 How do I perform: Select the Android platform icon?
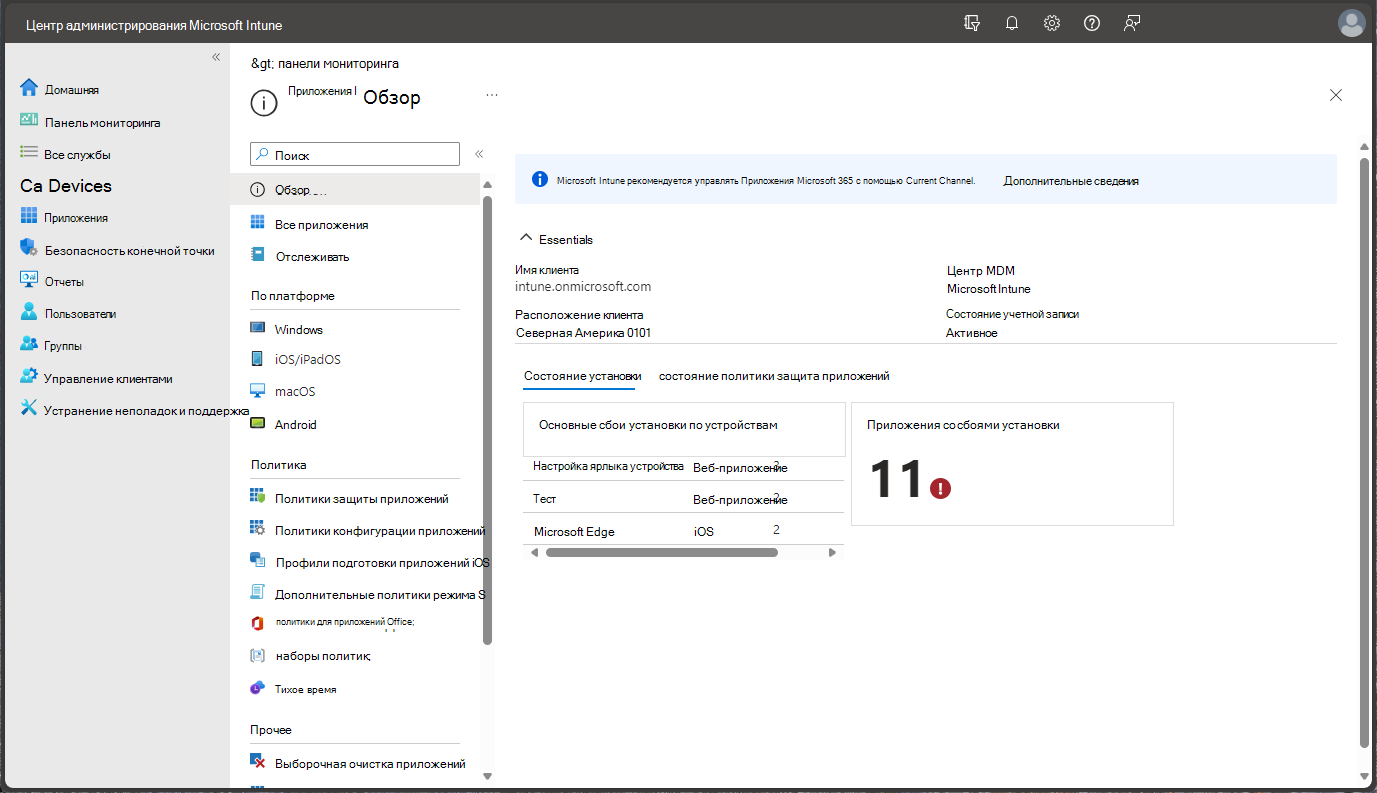pos(258,424)
